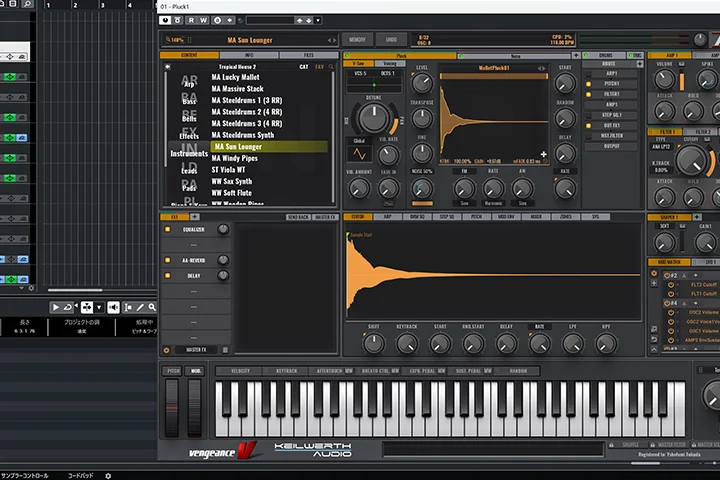
Task: Add a new FX rack with plus icon
Action: (x=195, y=217)
